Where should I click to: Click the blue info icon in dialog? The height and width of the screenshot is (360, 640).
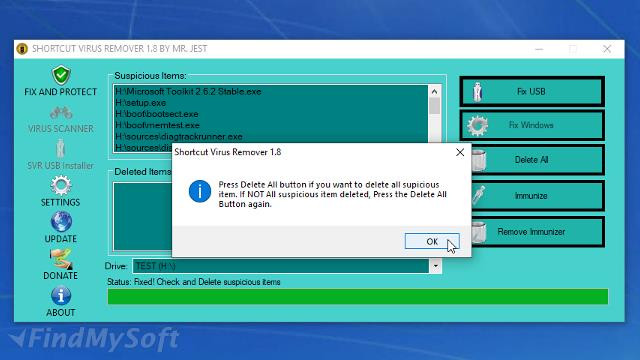[x=200, y=191]
